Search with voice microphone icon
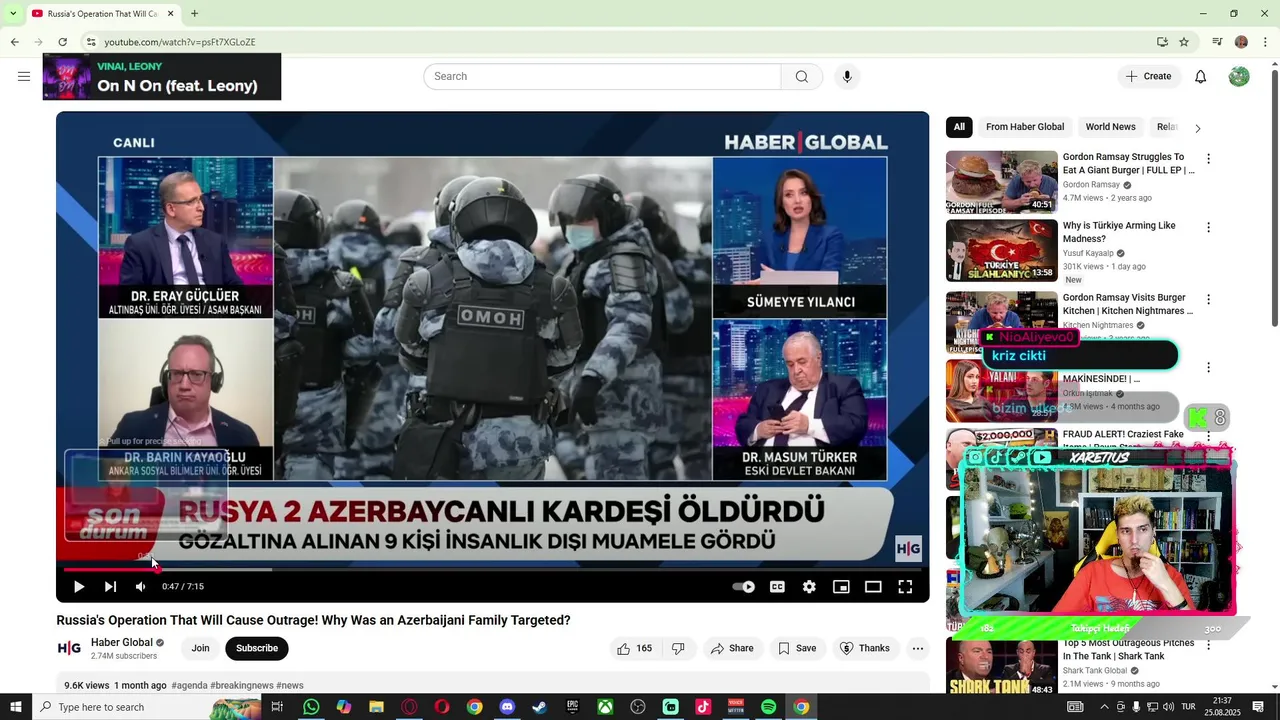The image size is (1280, 720). [847, 77]
